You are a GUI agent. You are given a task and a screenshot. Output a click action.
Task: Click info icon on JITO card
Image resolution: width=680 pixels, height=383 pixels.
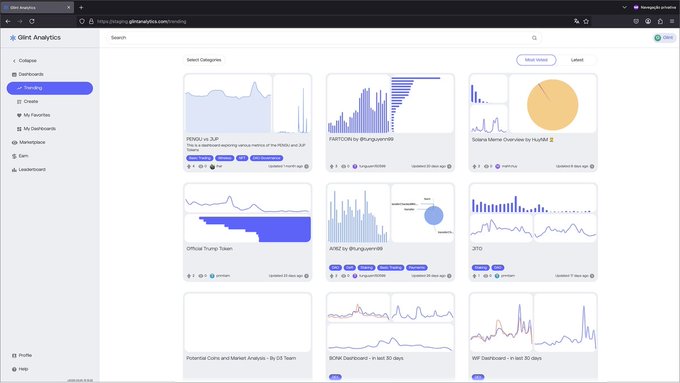592,276
